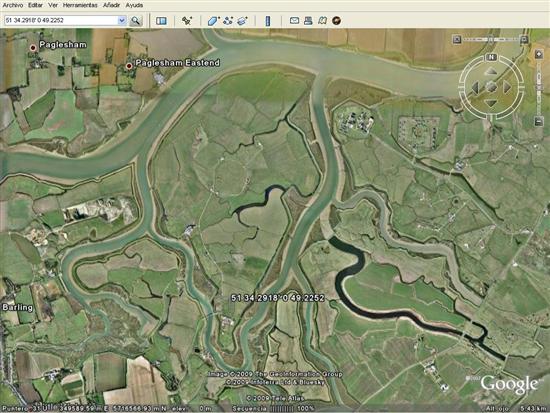Open the Archivo menu
550x413 pixels.
pyautogui.click(x=13, y=5)
